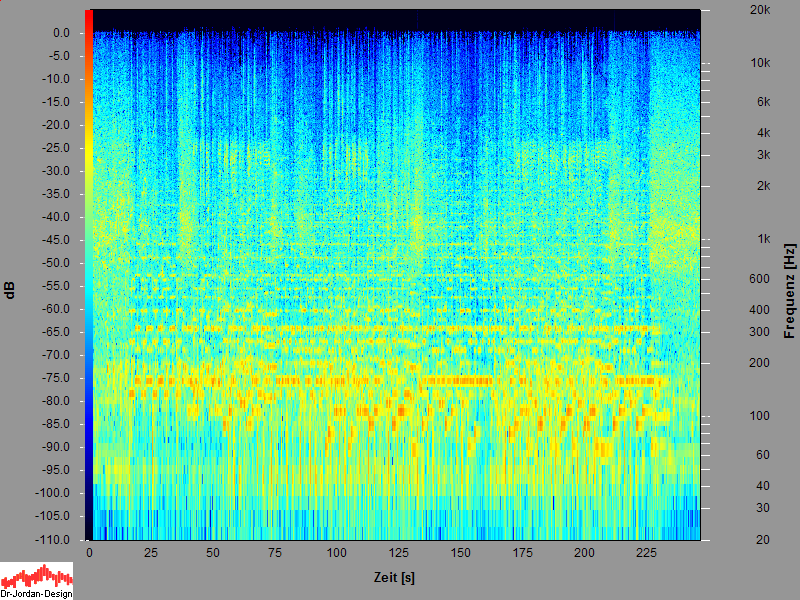This screenshot has height=600, width=800.
Task: Click the 1k frequency tick label
Action: tap(763, 239)
